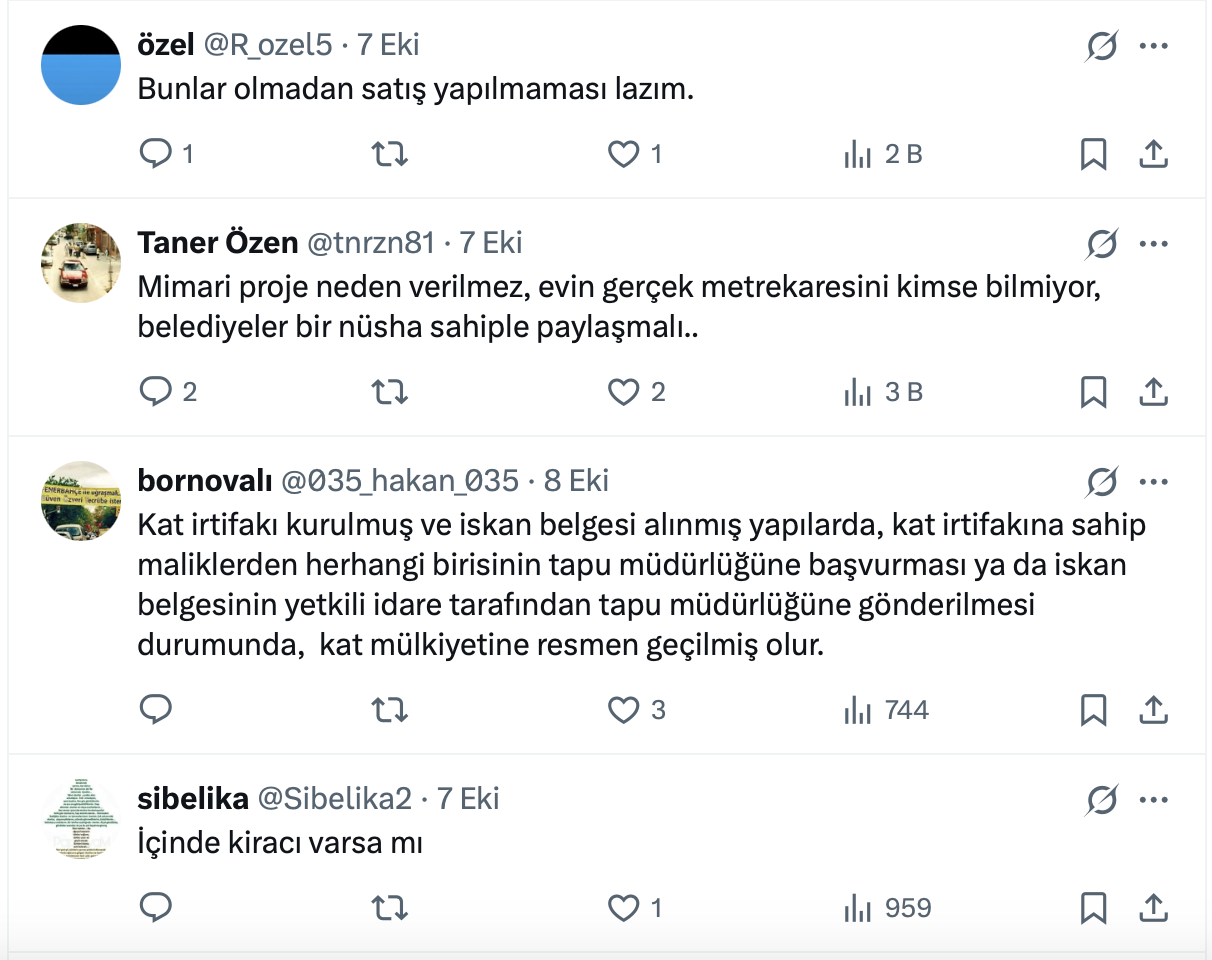This screenshot has width=1212, height=960.
Task: Open more options for Taner Özen's tweet
Action: (x=1154, y=243)
